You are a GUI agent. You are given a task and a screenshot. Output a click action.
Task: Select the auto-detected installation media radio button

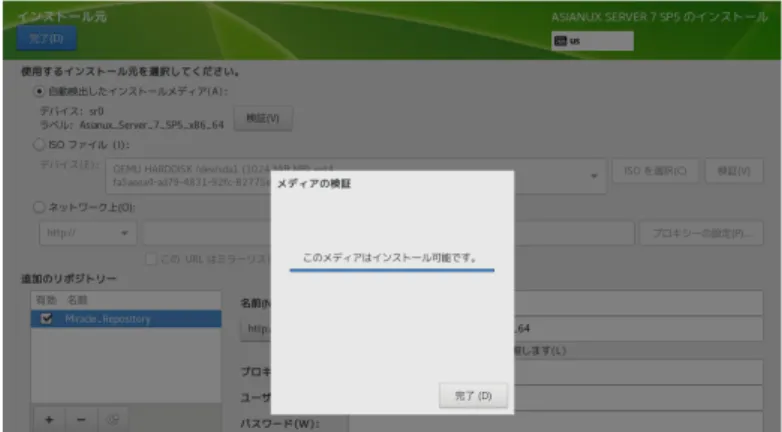click(39, 91)
